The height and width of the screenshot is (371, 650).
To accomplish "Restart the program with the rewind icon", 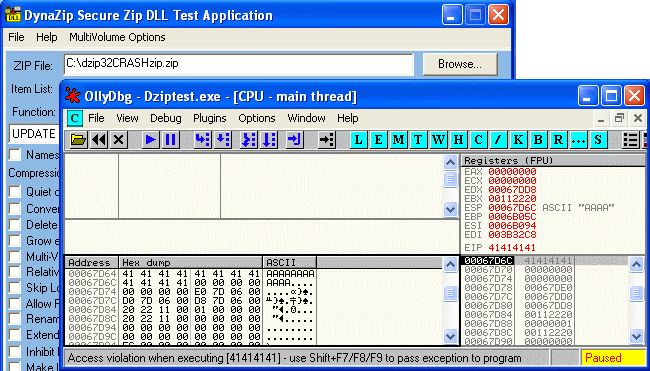I will click(x=99, y=140).
